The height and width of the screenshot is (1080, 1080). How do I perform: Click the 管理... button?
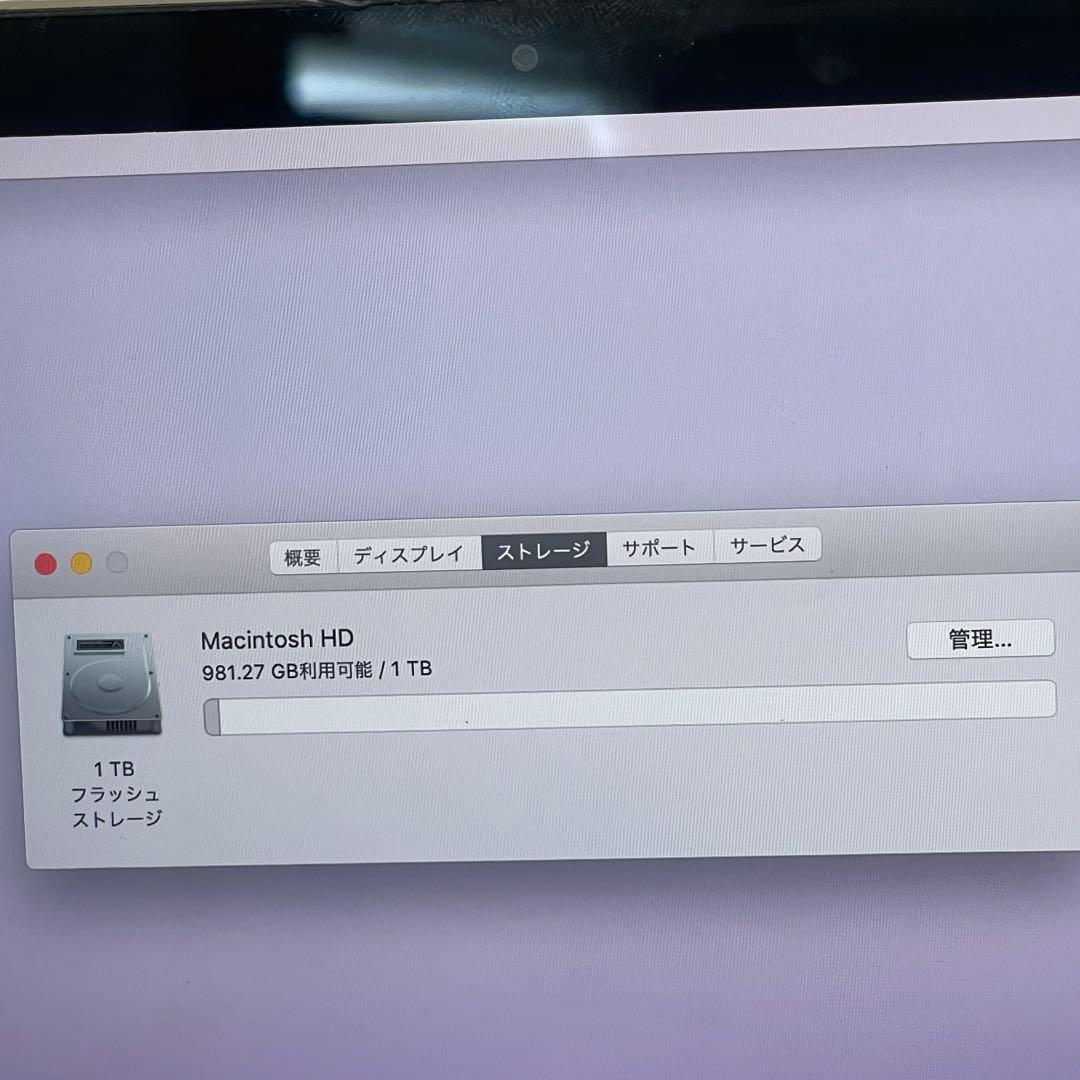pyautogui.click(x=979, y=639)
